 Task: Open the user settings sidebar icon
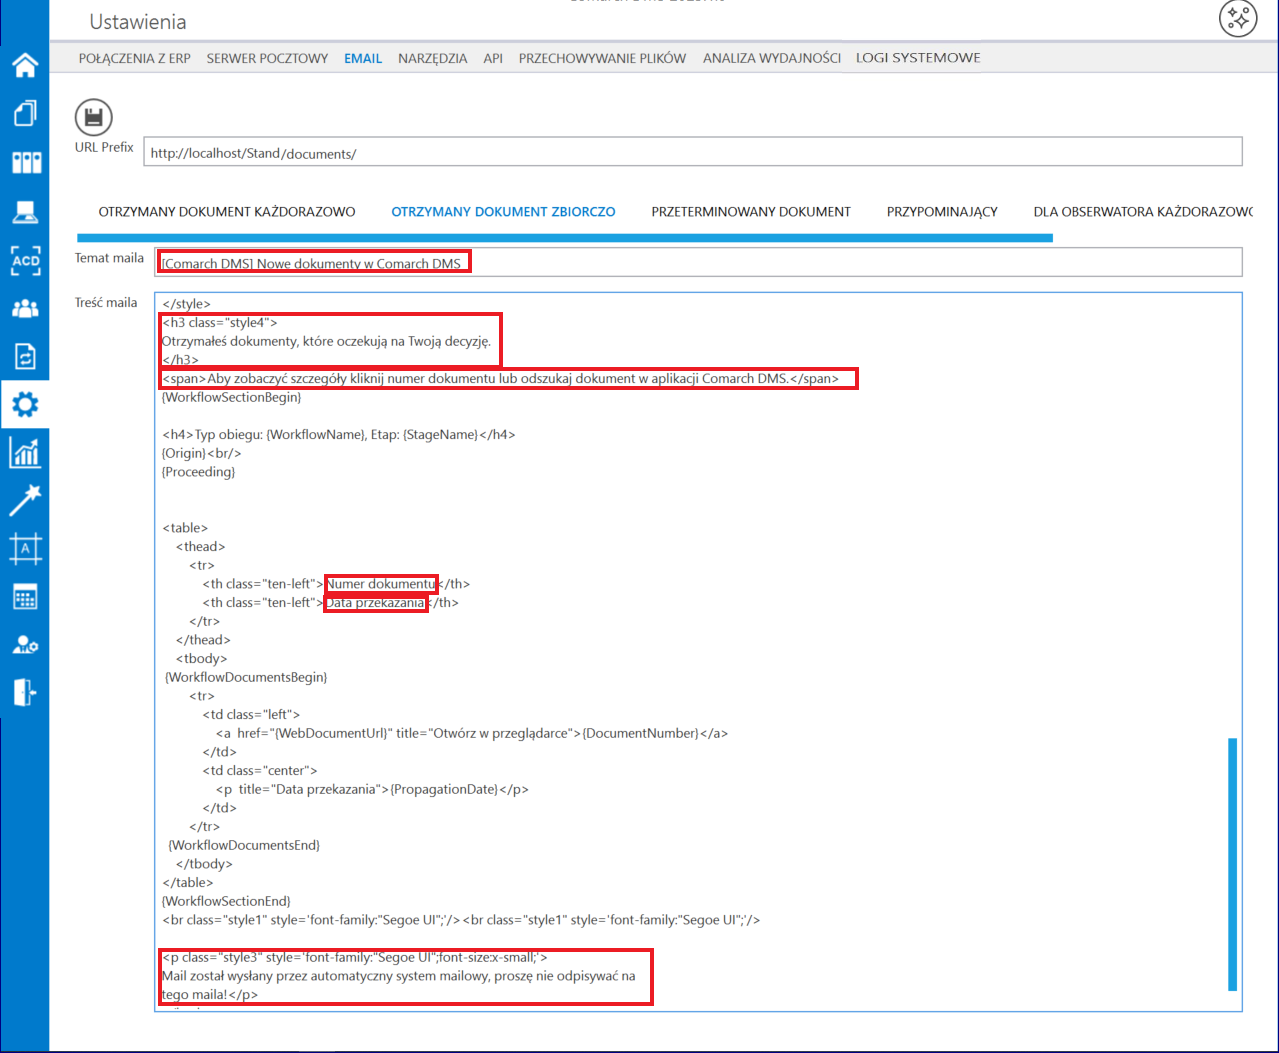point(25,645)
